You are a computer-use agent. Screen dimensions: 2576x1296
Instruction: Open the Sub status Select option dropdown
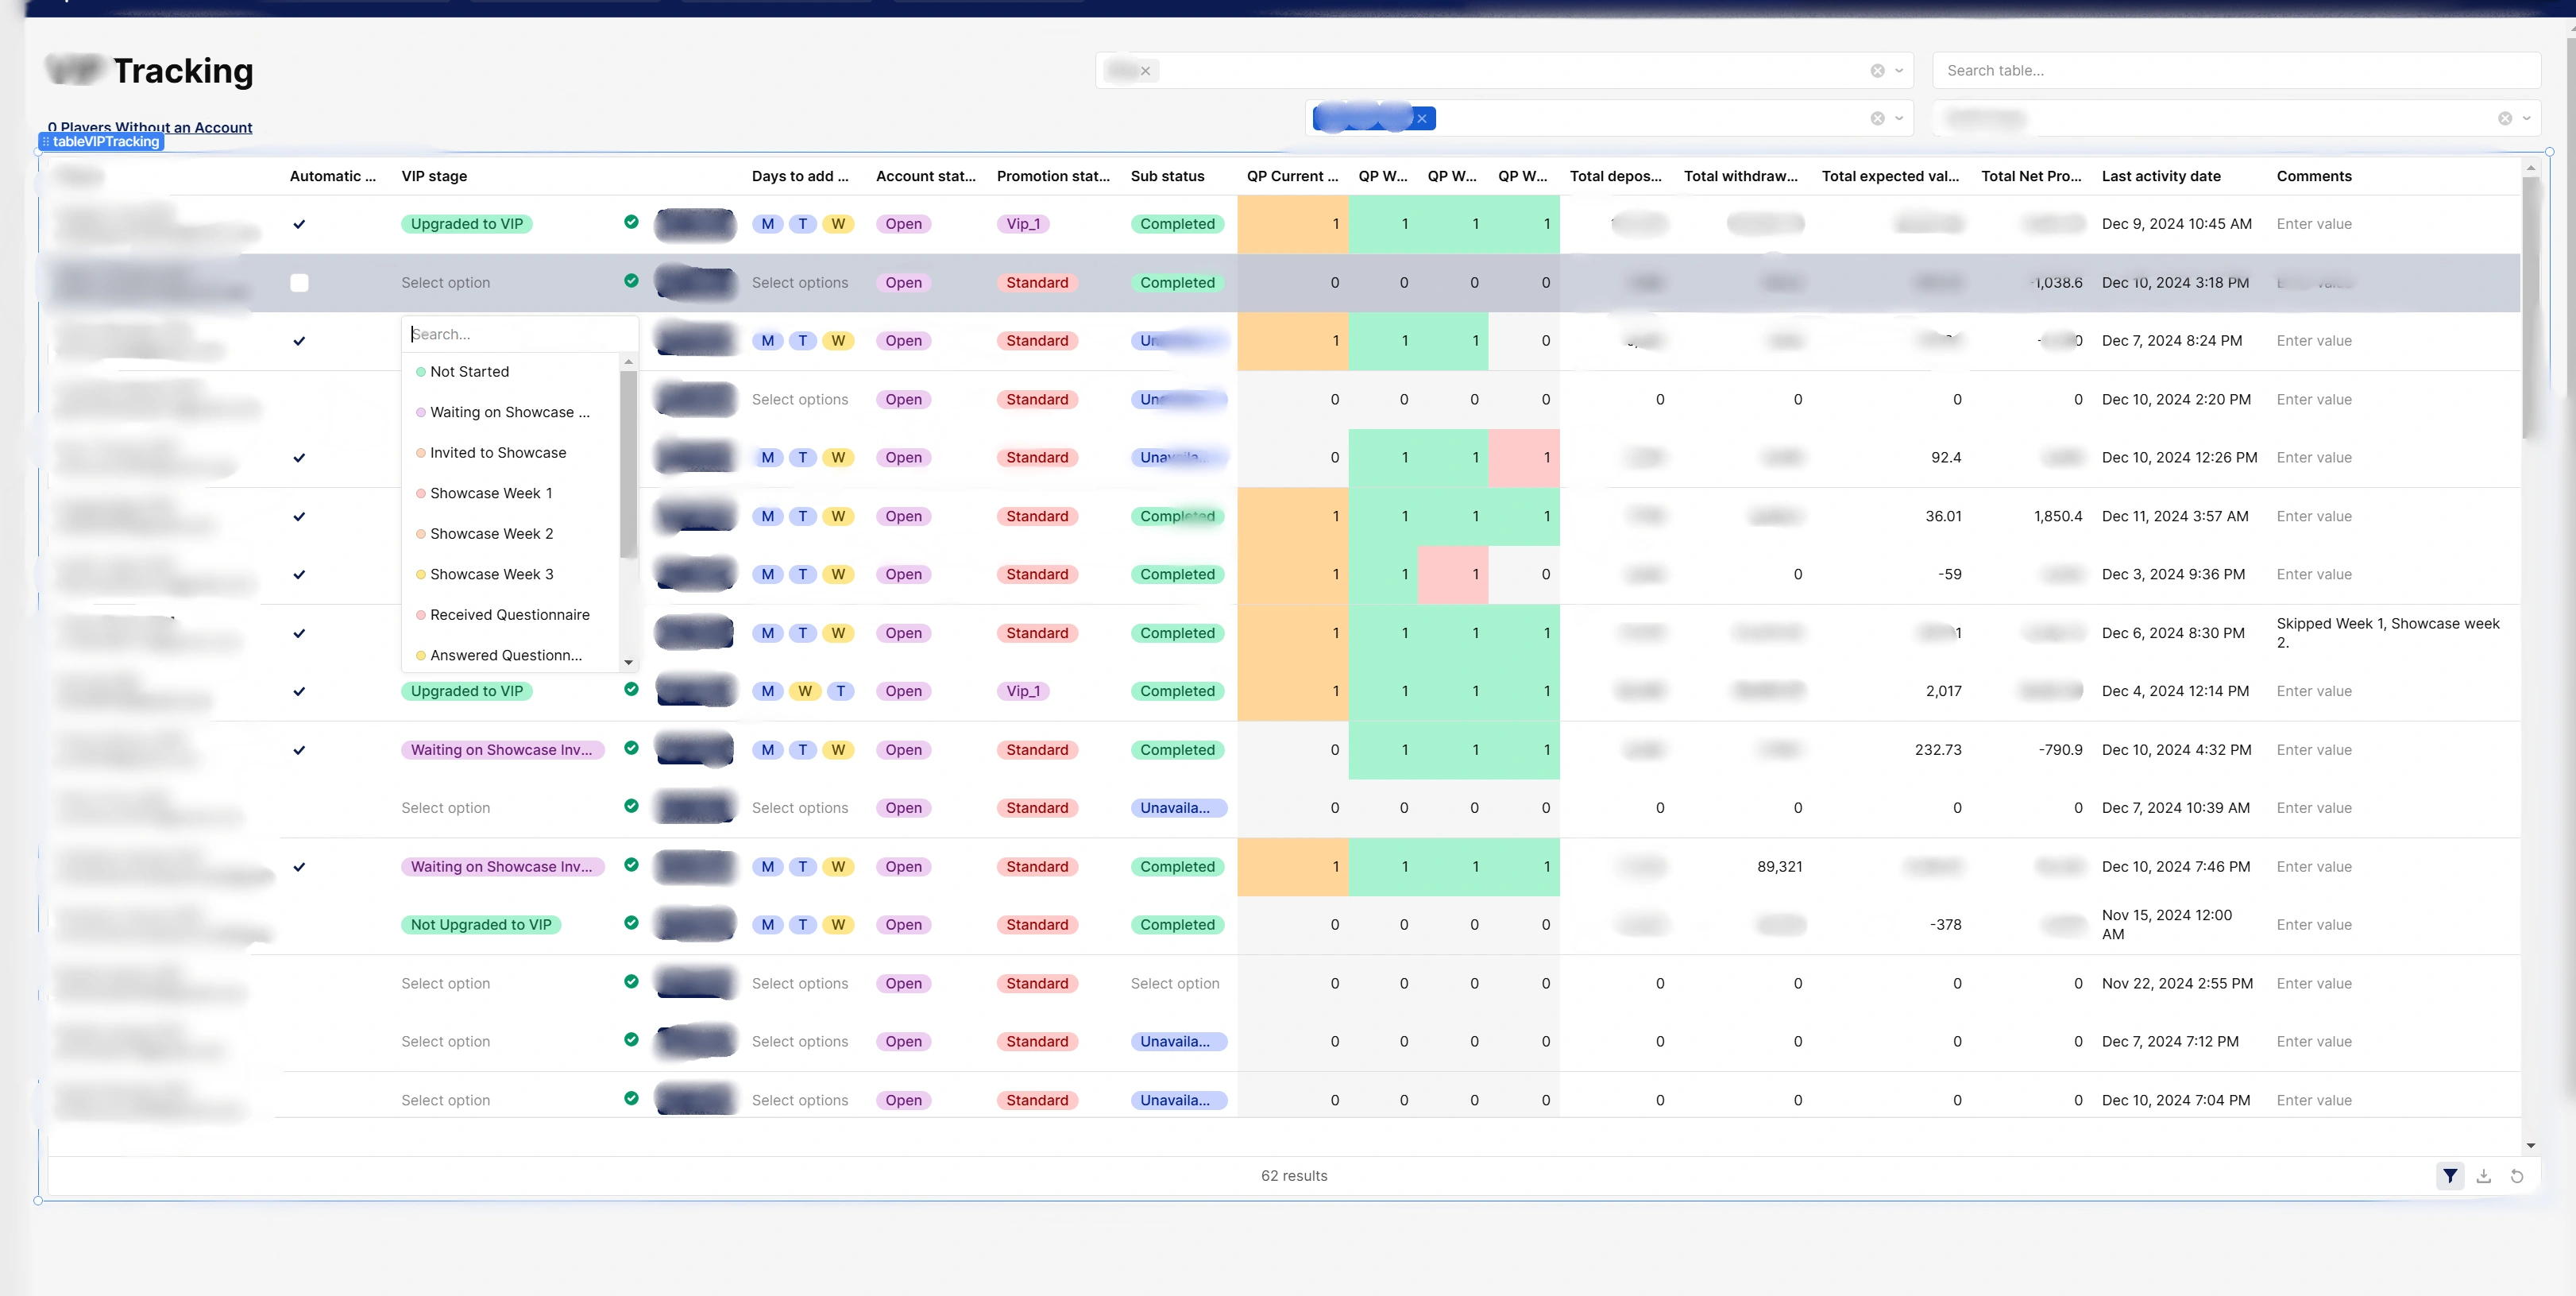(1175, 984)
